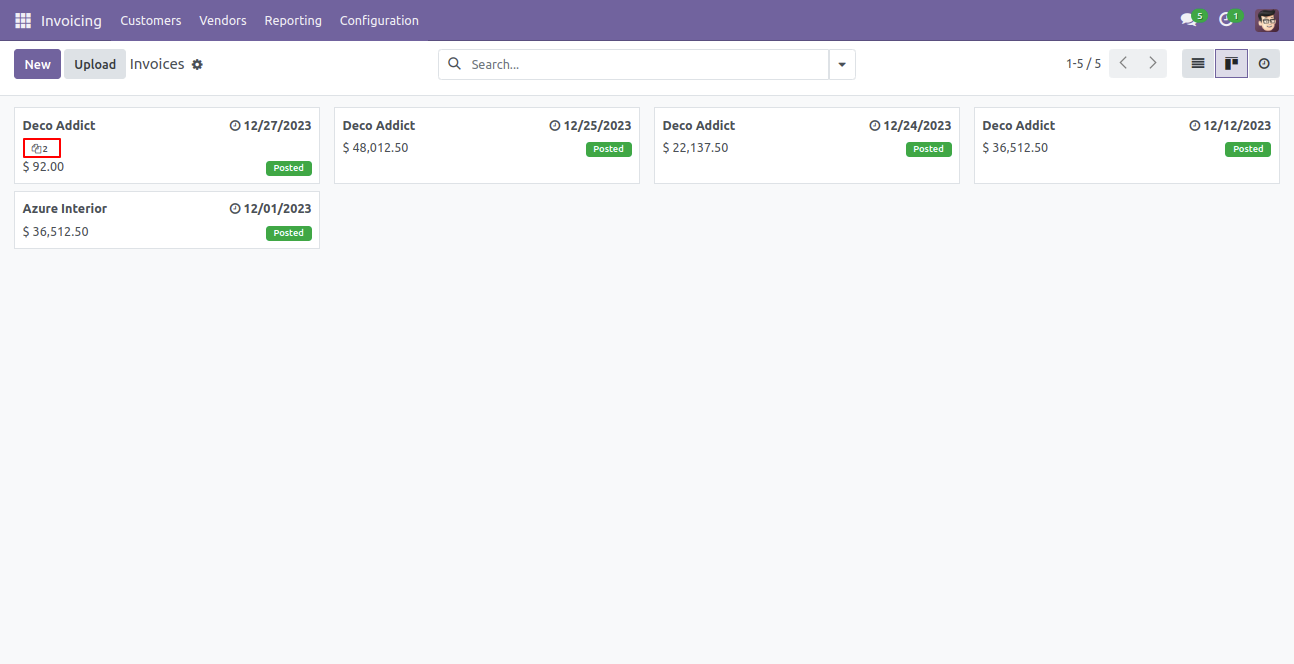Open the $22,137.50 Deco Addict invoice card
This screenshot has width=1294, height=664.
tap(807, 146)
